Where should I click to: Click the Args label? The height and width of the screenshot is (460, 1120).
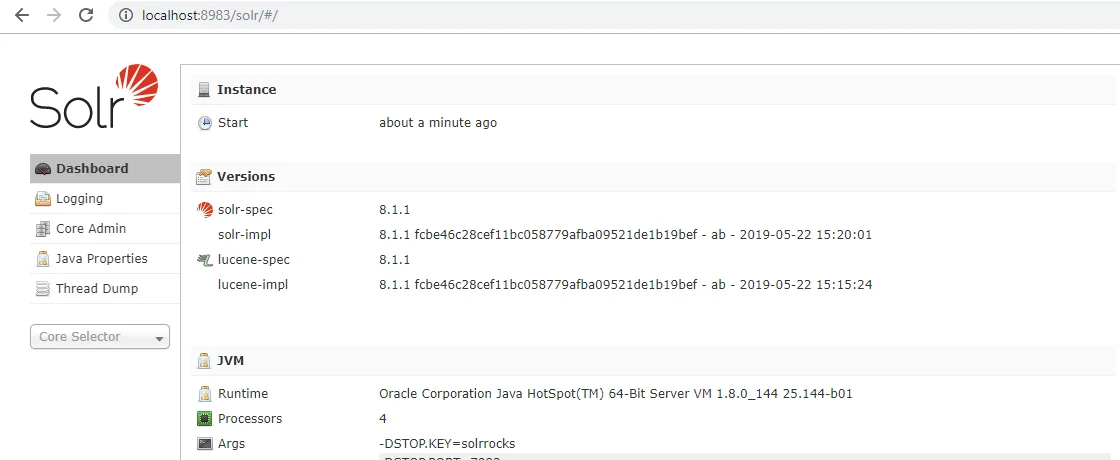[x=231, y=444]
